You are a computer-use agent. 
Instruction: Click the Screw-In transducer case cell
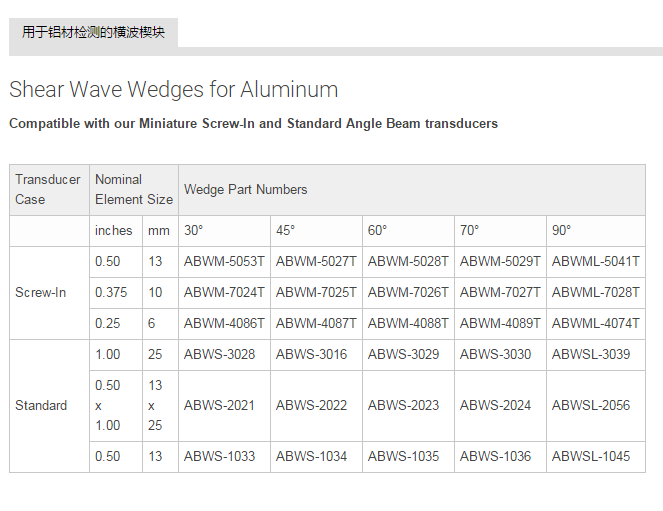coord(41,293)
